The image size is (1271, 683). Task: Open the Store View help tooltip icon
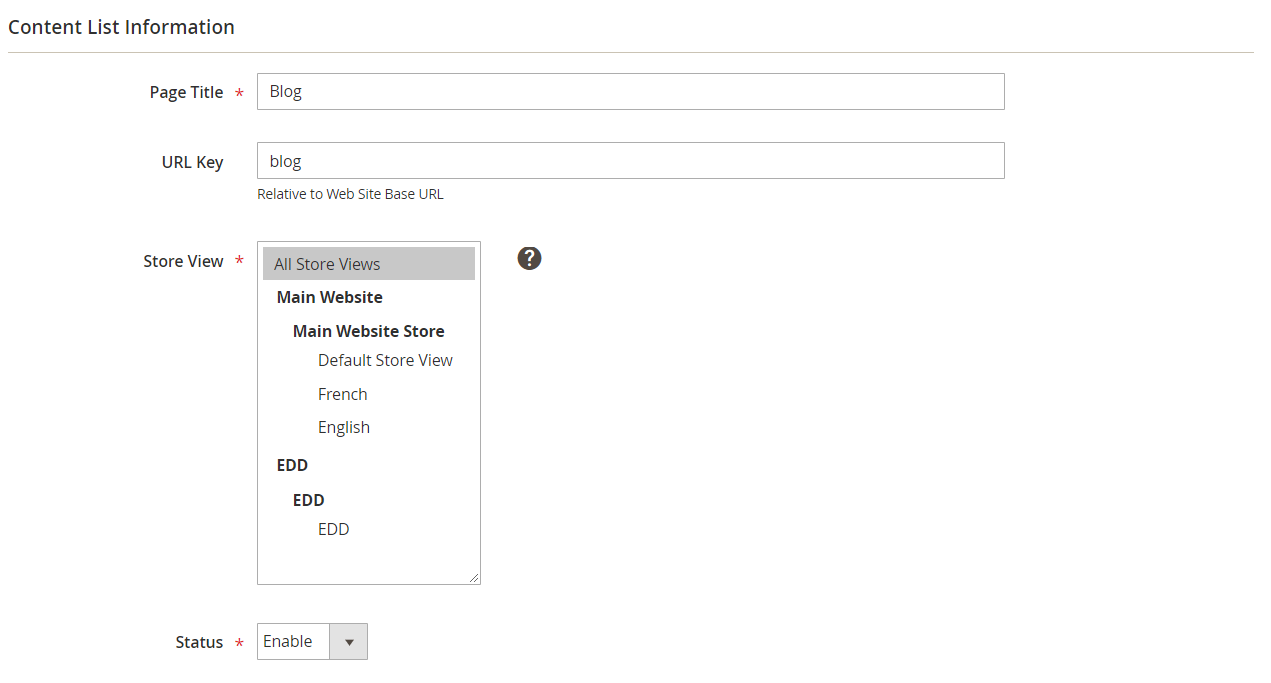tap(529, 258)
